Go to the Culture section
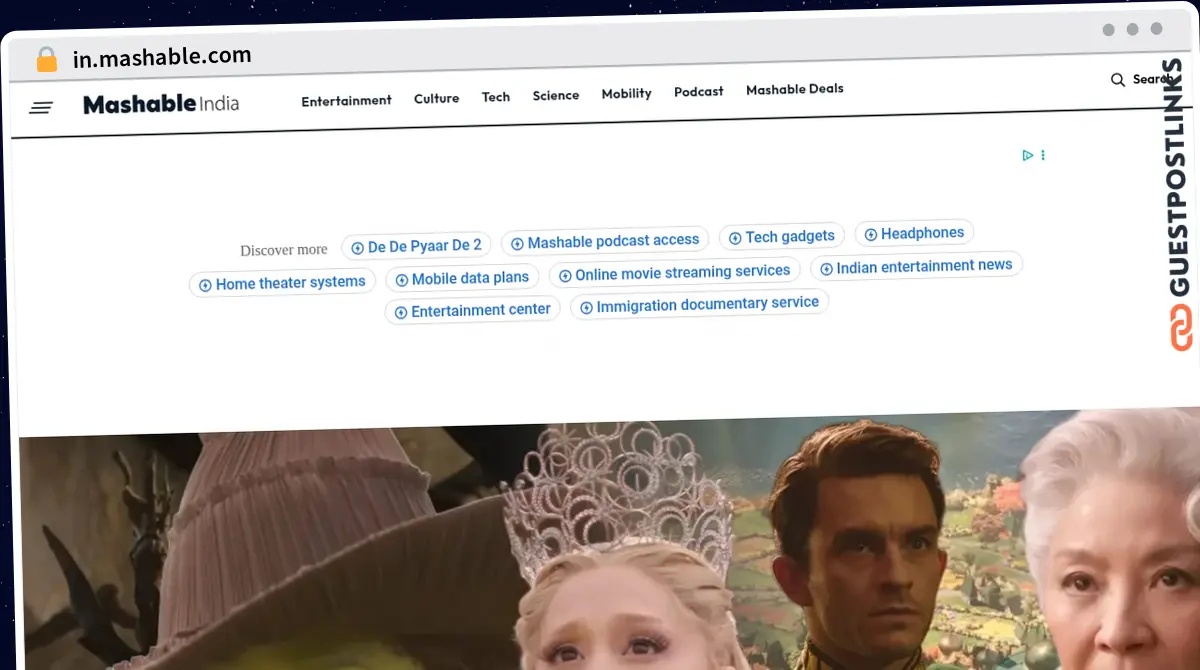This screenshot has width=1200, height=670. (436, 98)
